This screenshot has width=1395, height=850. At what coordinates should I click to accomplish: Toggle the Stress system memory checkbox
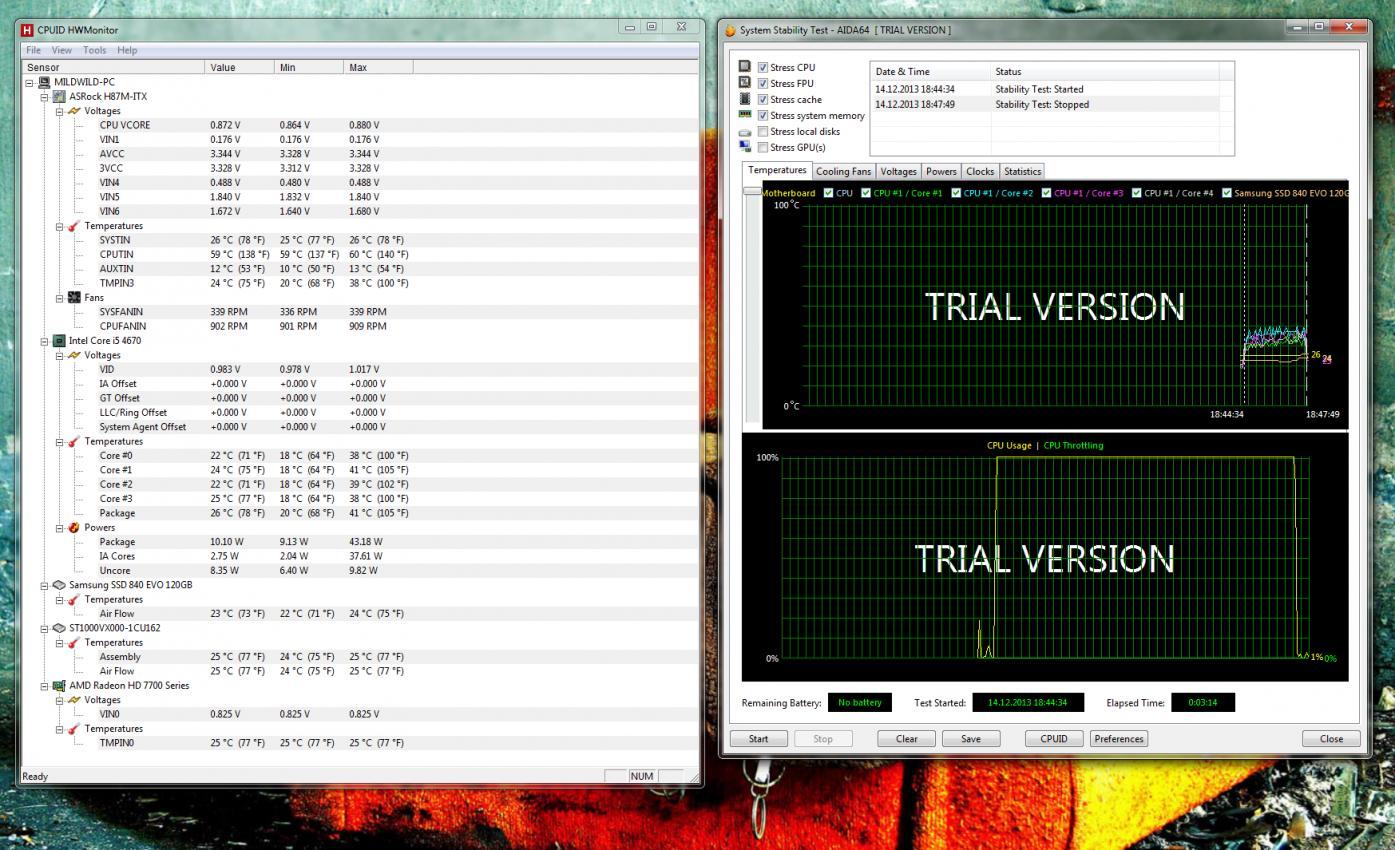click(763, 116)
